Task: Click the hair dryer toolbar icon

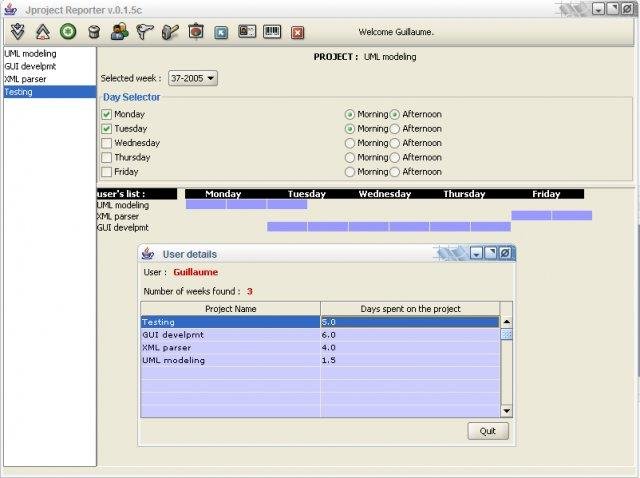Action: coord(144,32)
